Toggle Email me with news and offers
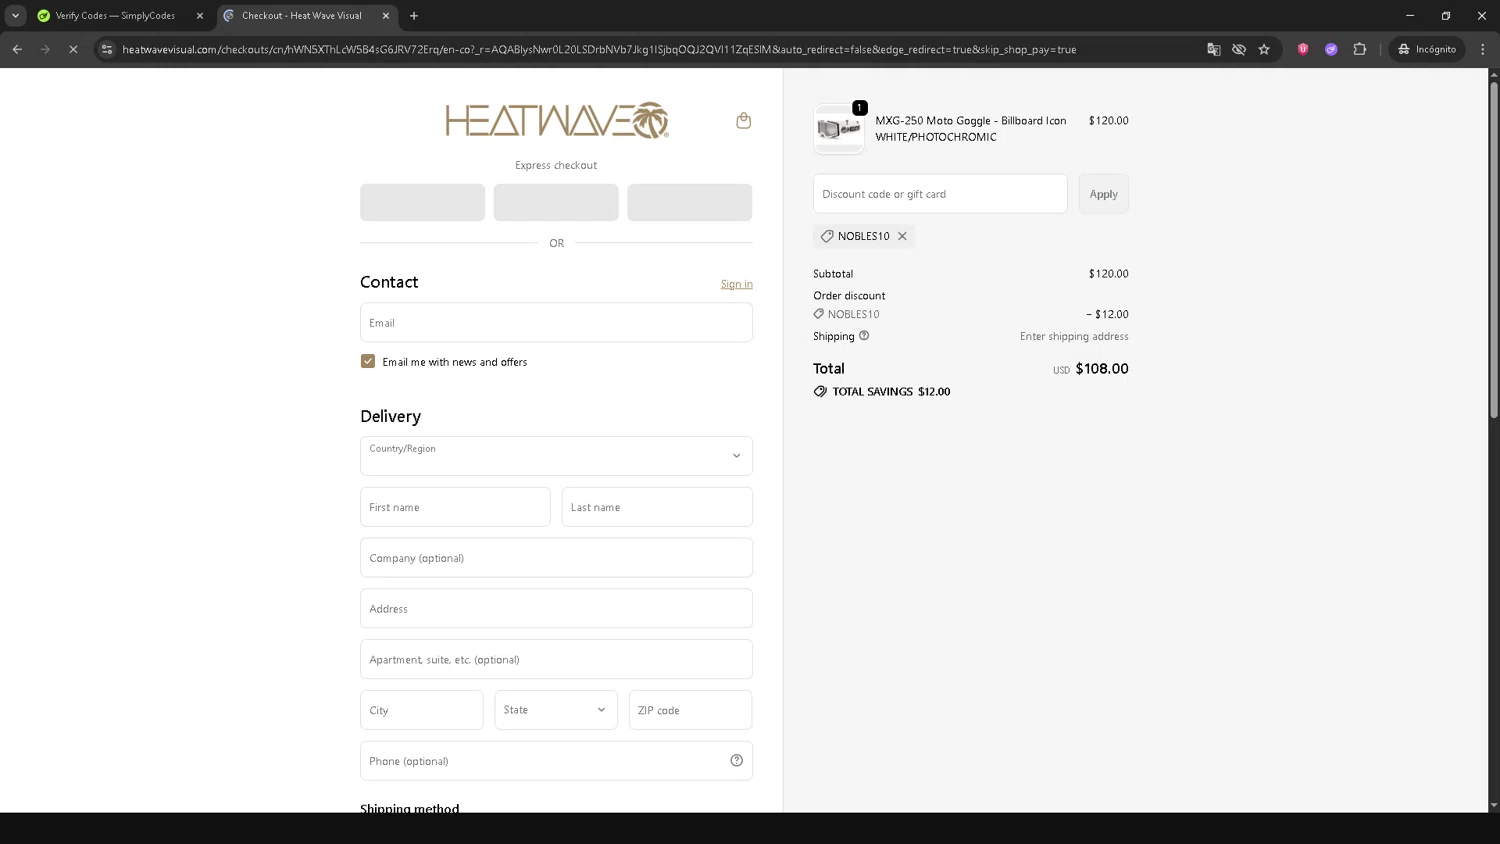 pyautogui.click(x=368, y=361)
